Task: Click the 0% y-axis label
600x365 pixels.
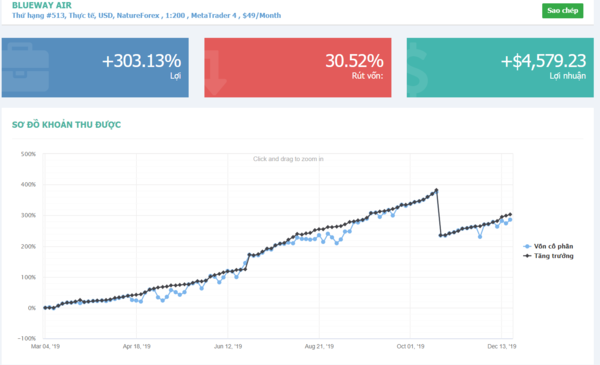Action: pos(32,308)
